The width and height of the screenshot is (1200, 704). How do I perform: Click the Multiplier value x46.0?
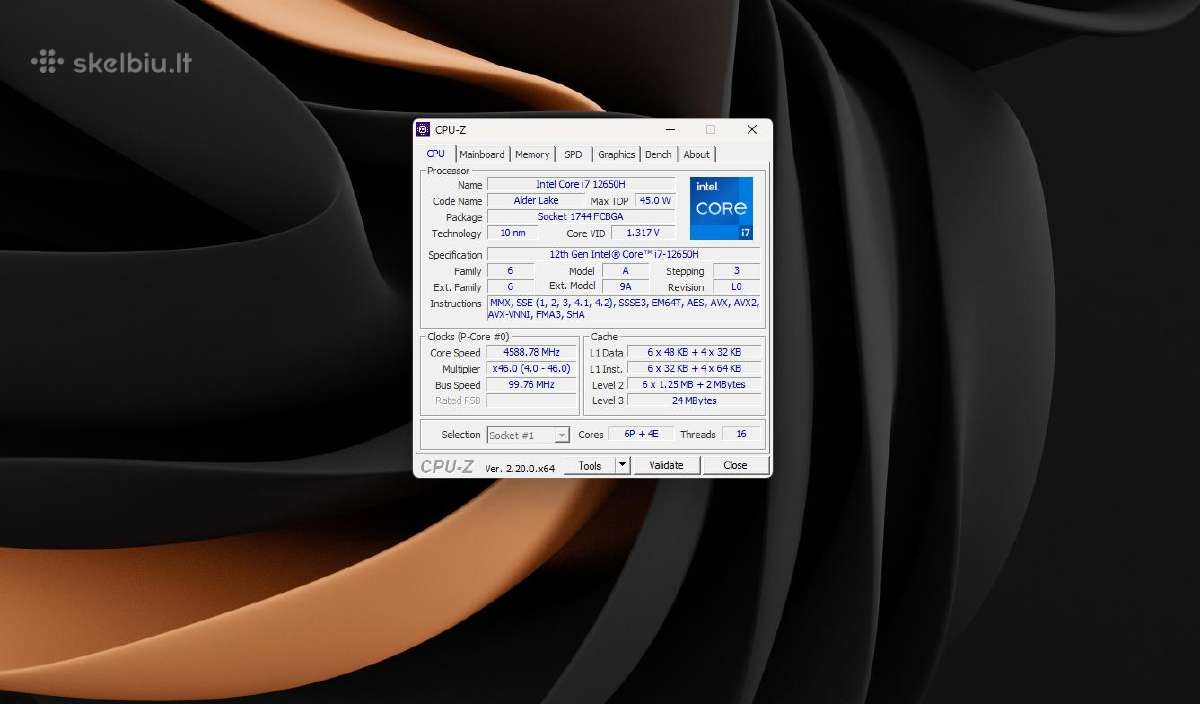pos(531,369)
